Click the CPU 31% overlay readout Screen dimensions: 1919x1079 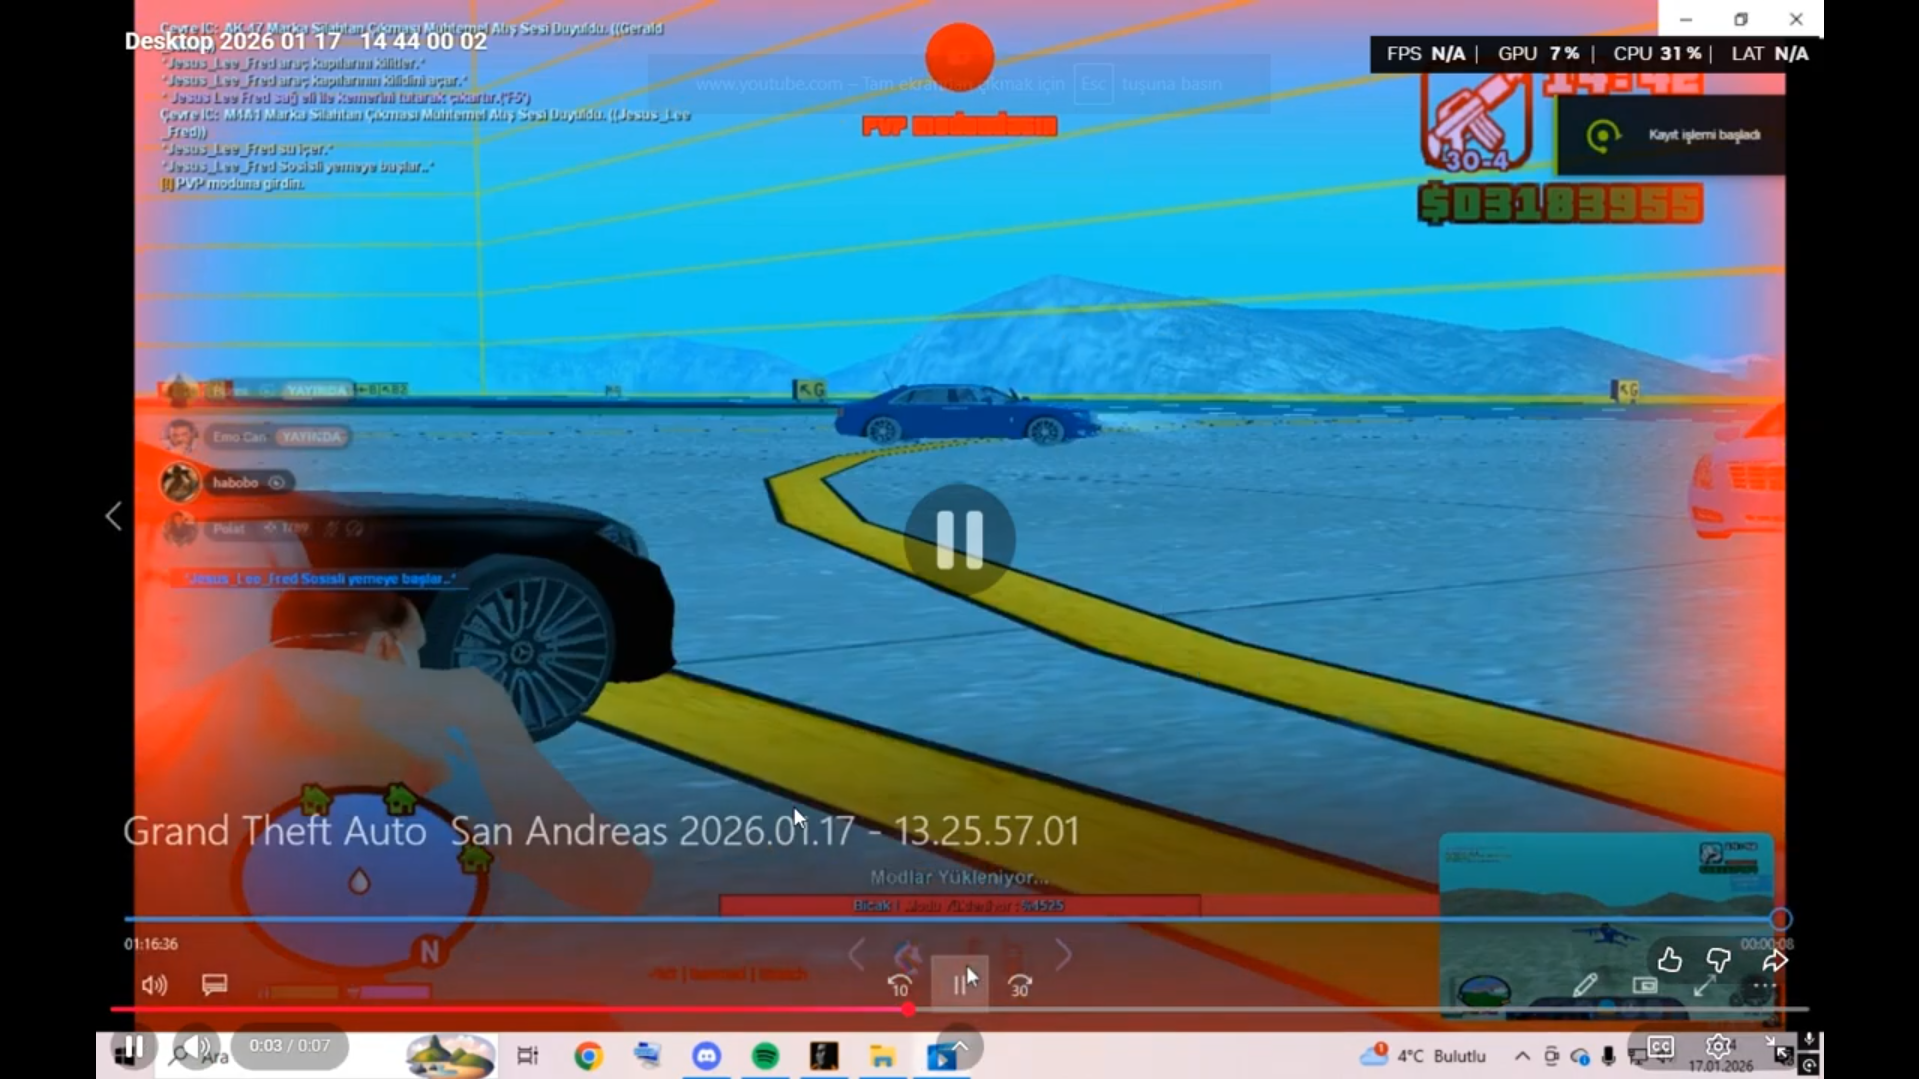pyautogui.click(x=1657, y=54)
